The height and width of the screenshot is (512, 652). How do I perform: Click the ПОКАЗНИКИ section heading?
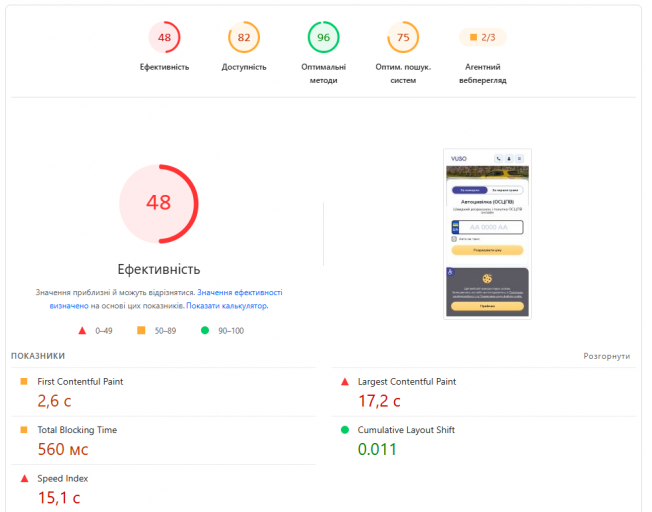pos(38,356)
